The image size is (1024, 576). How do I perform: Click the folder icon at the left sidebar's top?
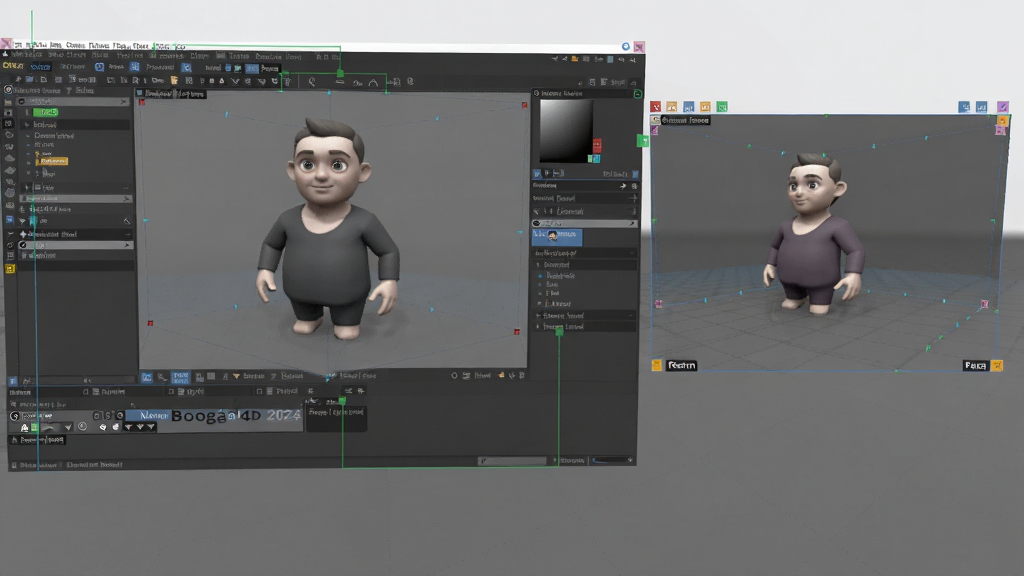8,102
